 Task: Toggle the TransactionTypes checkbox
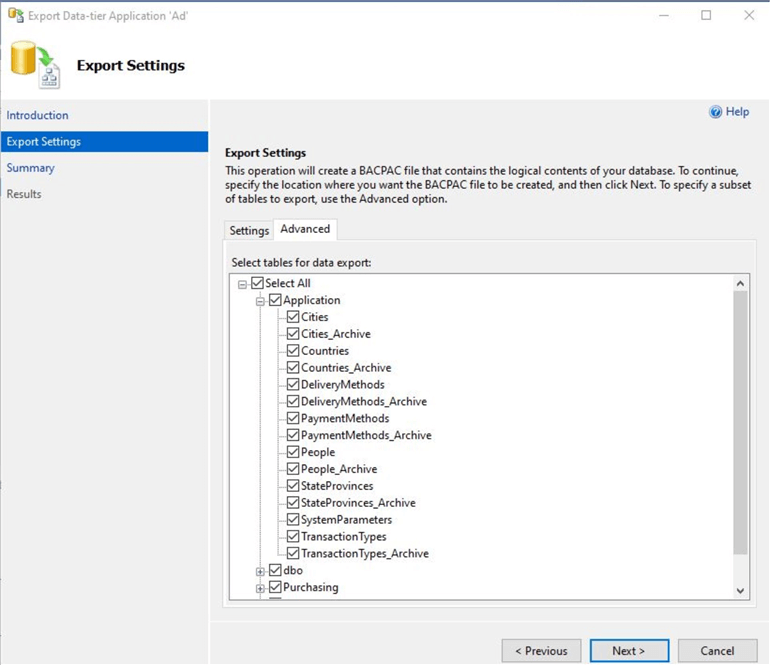point(293,537)
